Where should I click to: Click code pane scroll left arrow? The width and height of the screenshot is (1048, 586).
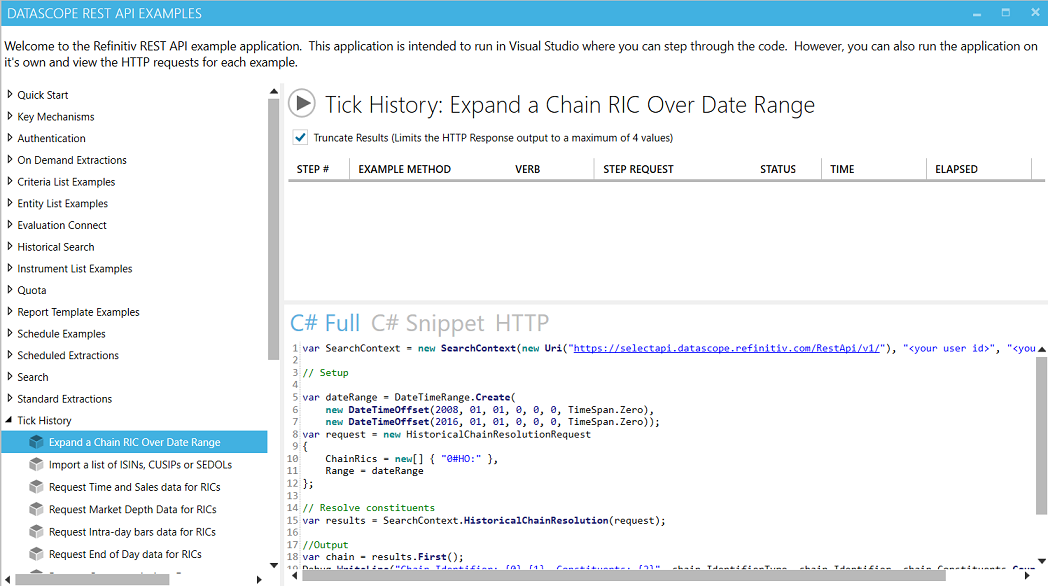pos(295,576)
